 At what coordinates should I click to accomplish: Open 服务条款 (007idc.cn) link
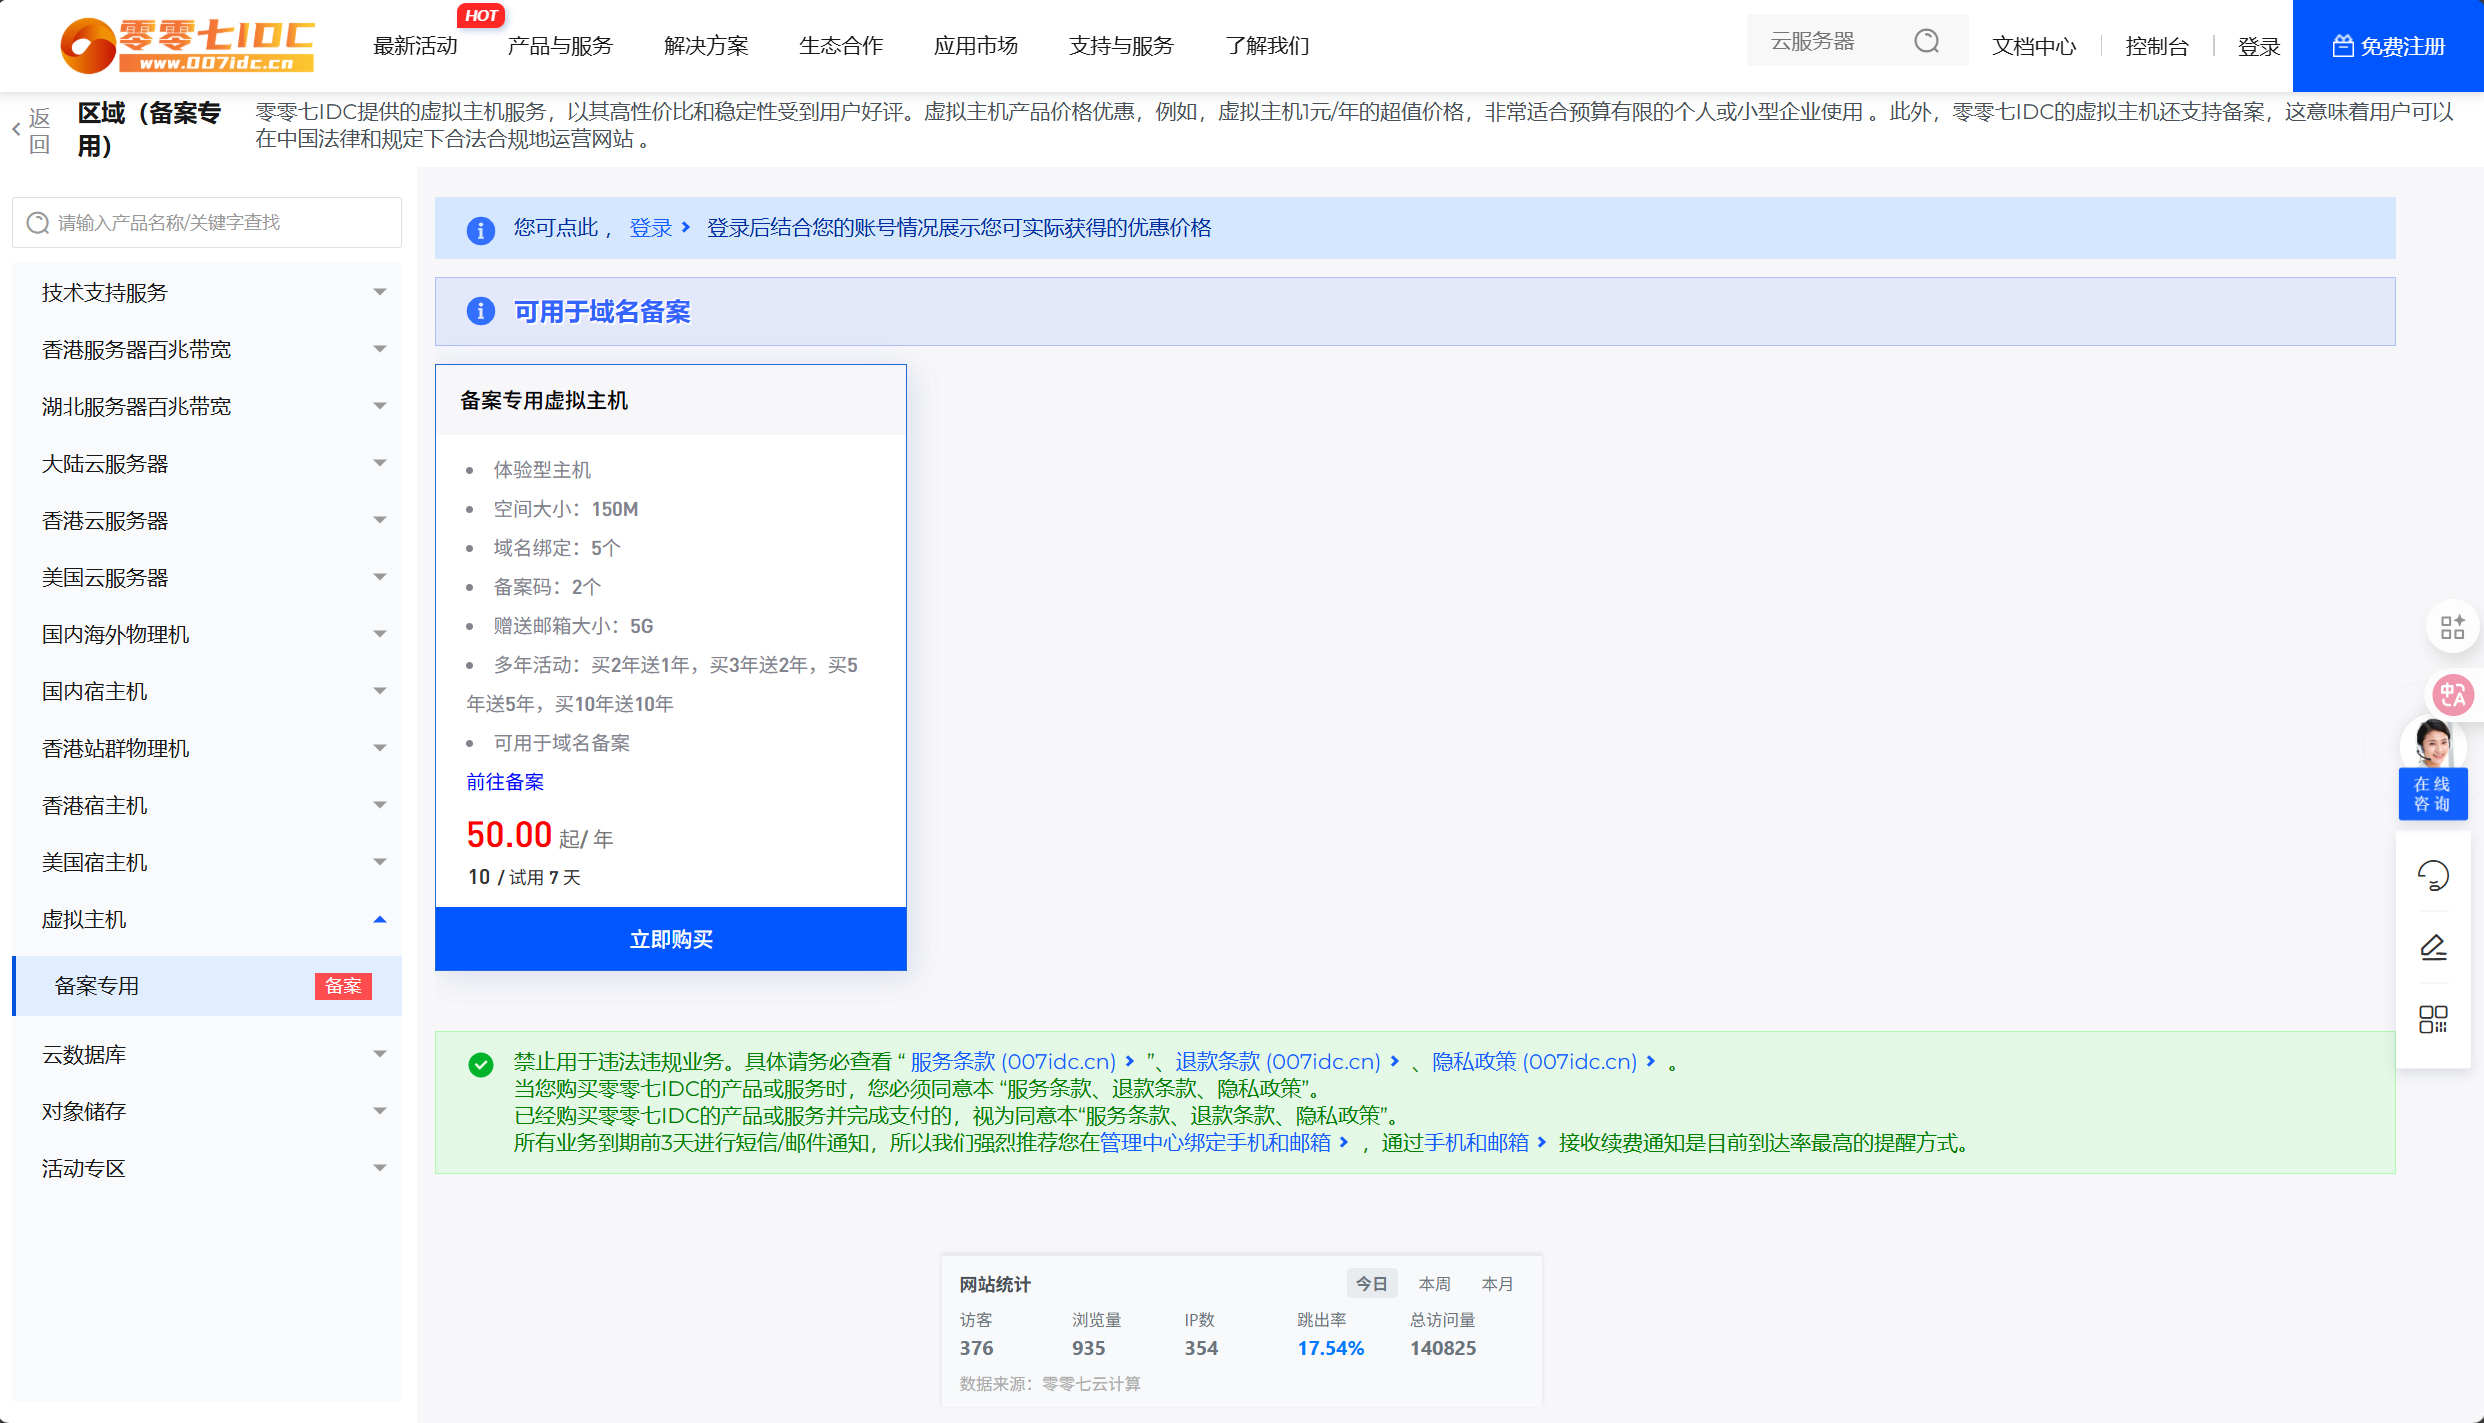coord(1013,1062)
